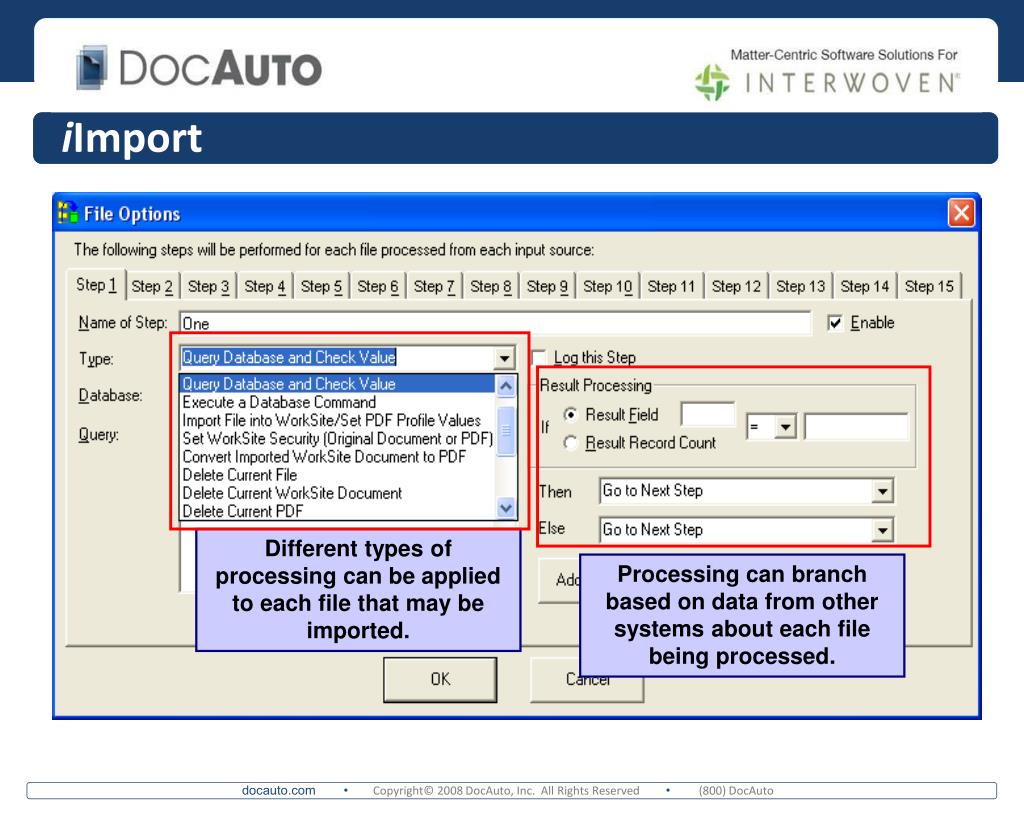Switch to the Step 14 tab
1024x819 pixels.
(865, 286)
